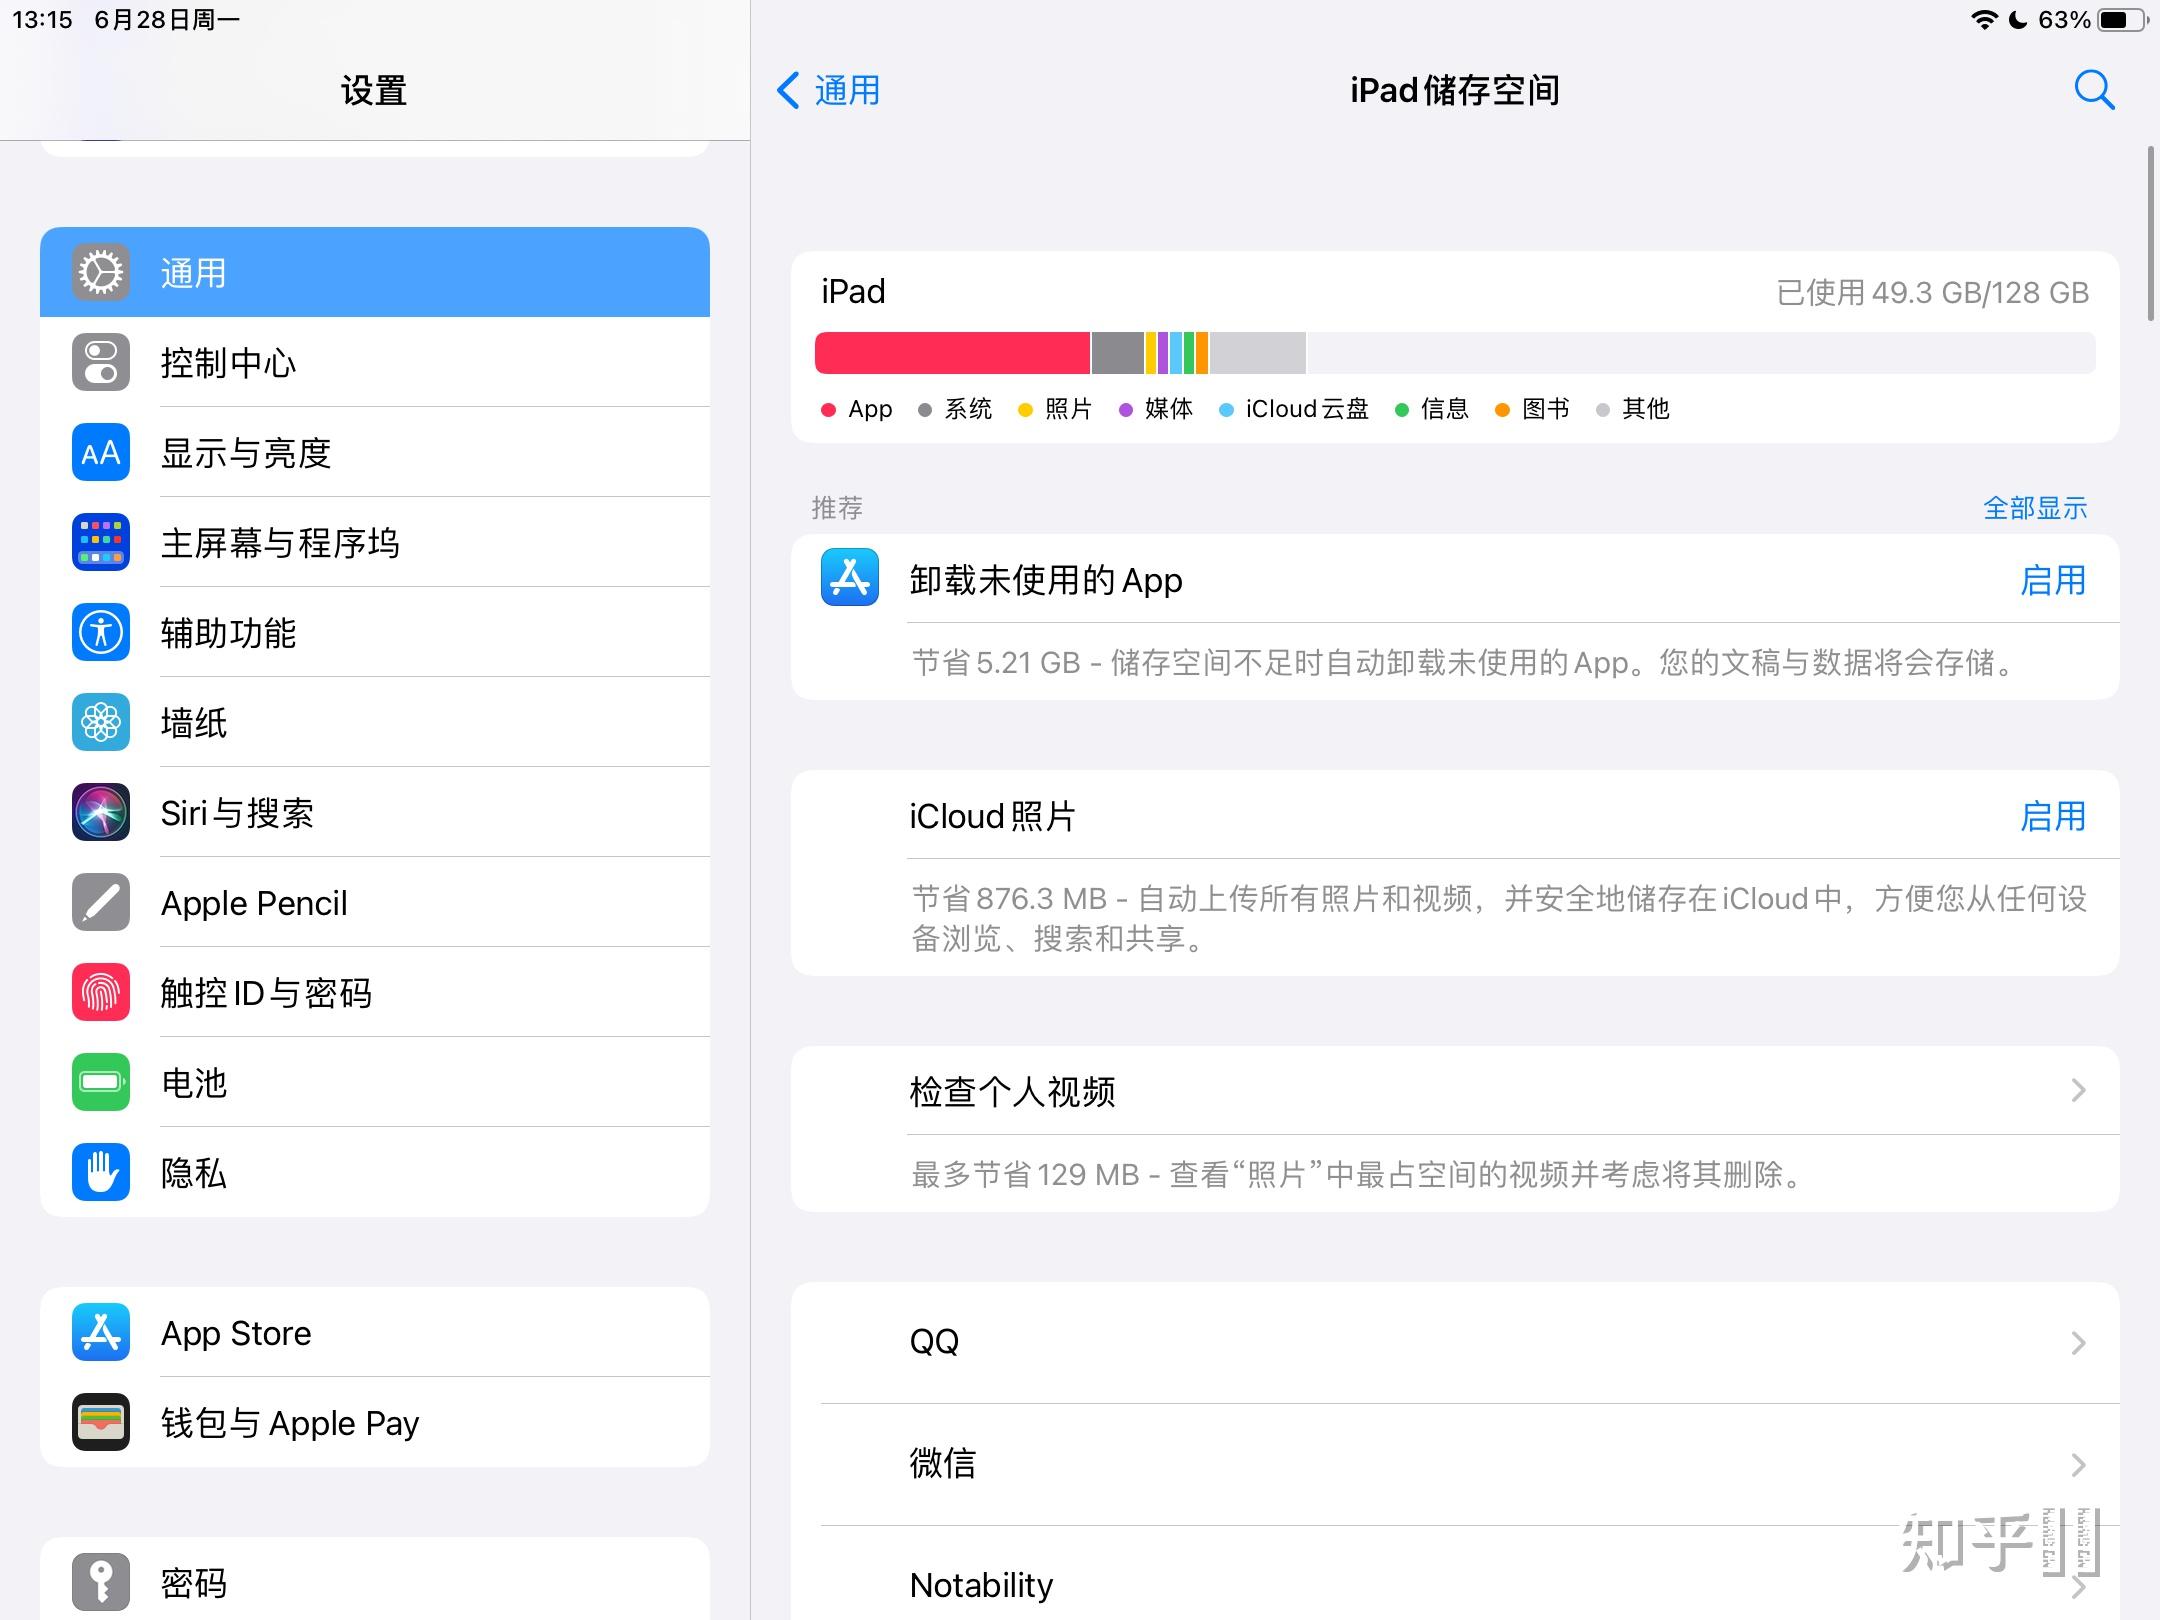This screenshot has height=1620, width=2160.
Task: Tap the Wallet card icon
Action: coord(101,1422)
